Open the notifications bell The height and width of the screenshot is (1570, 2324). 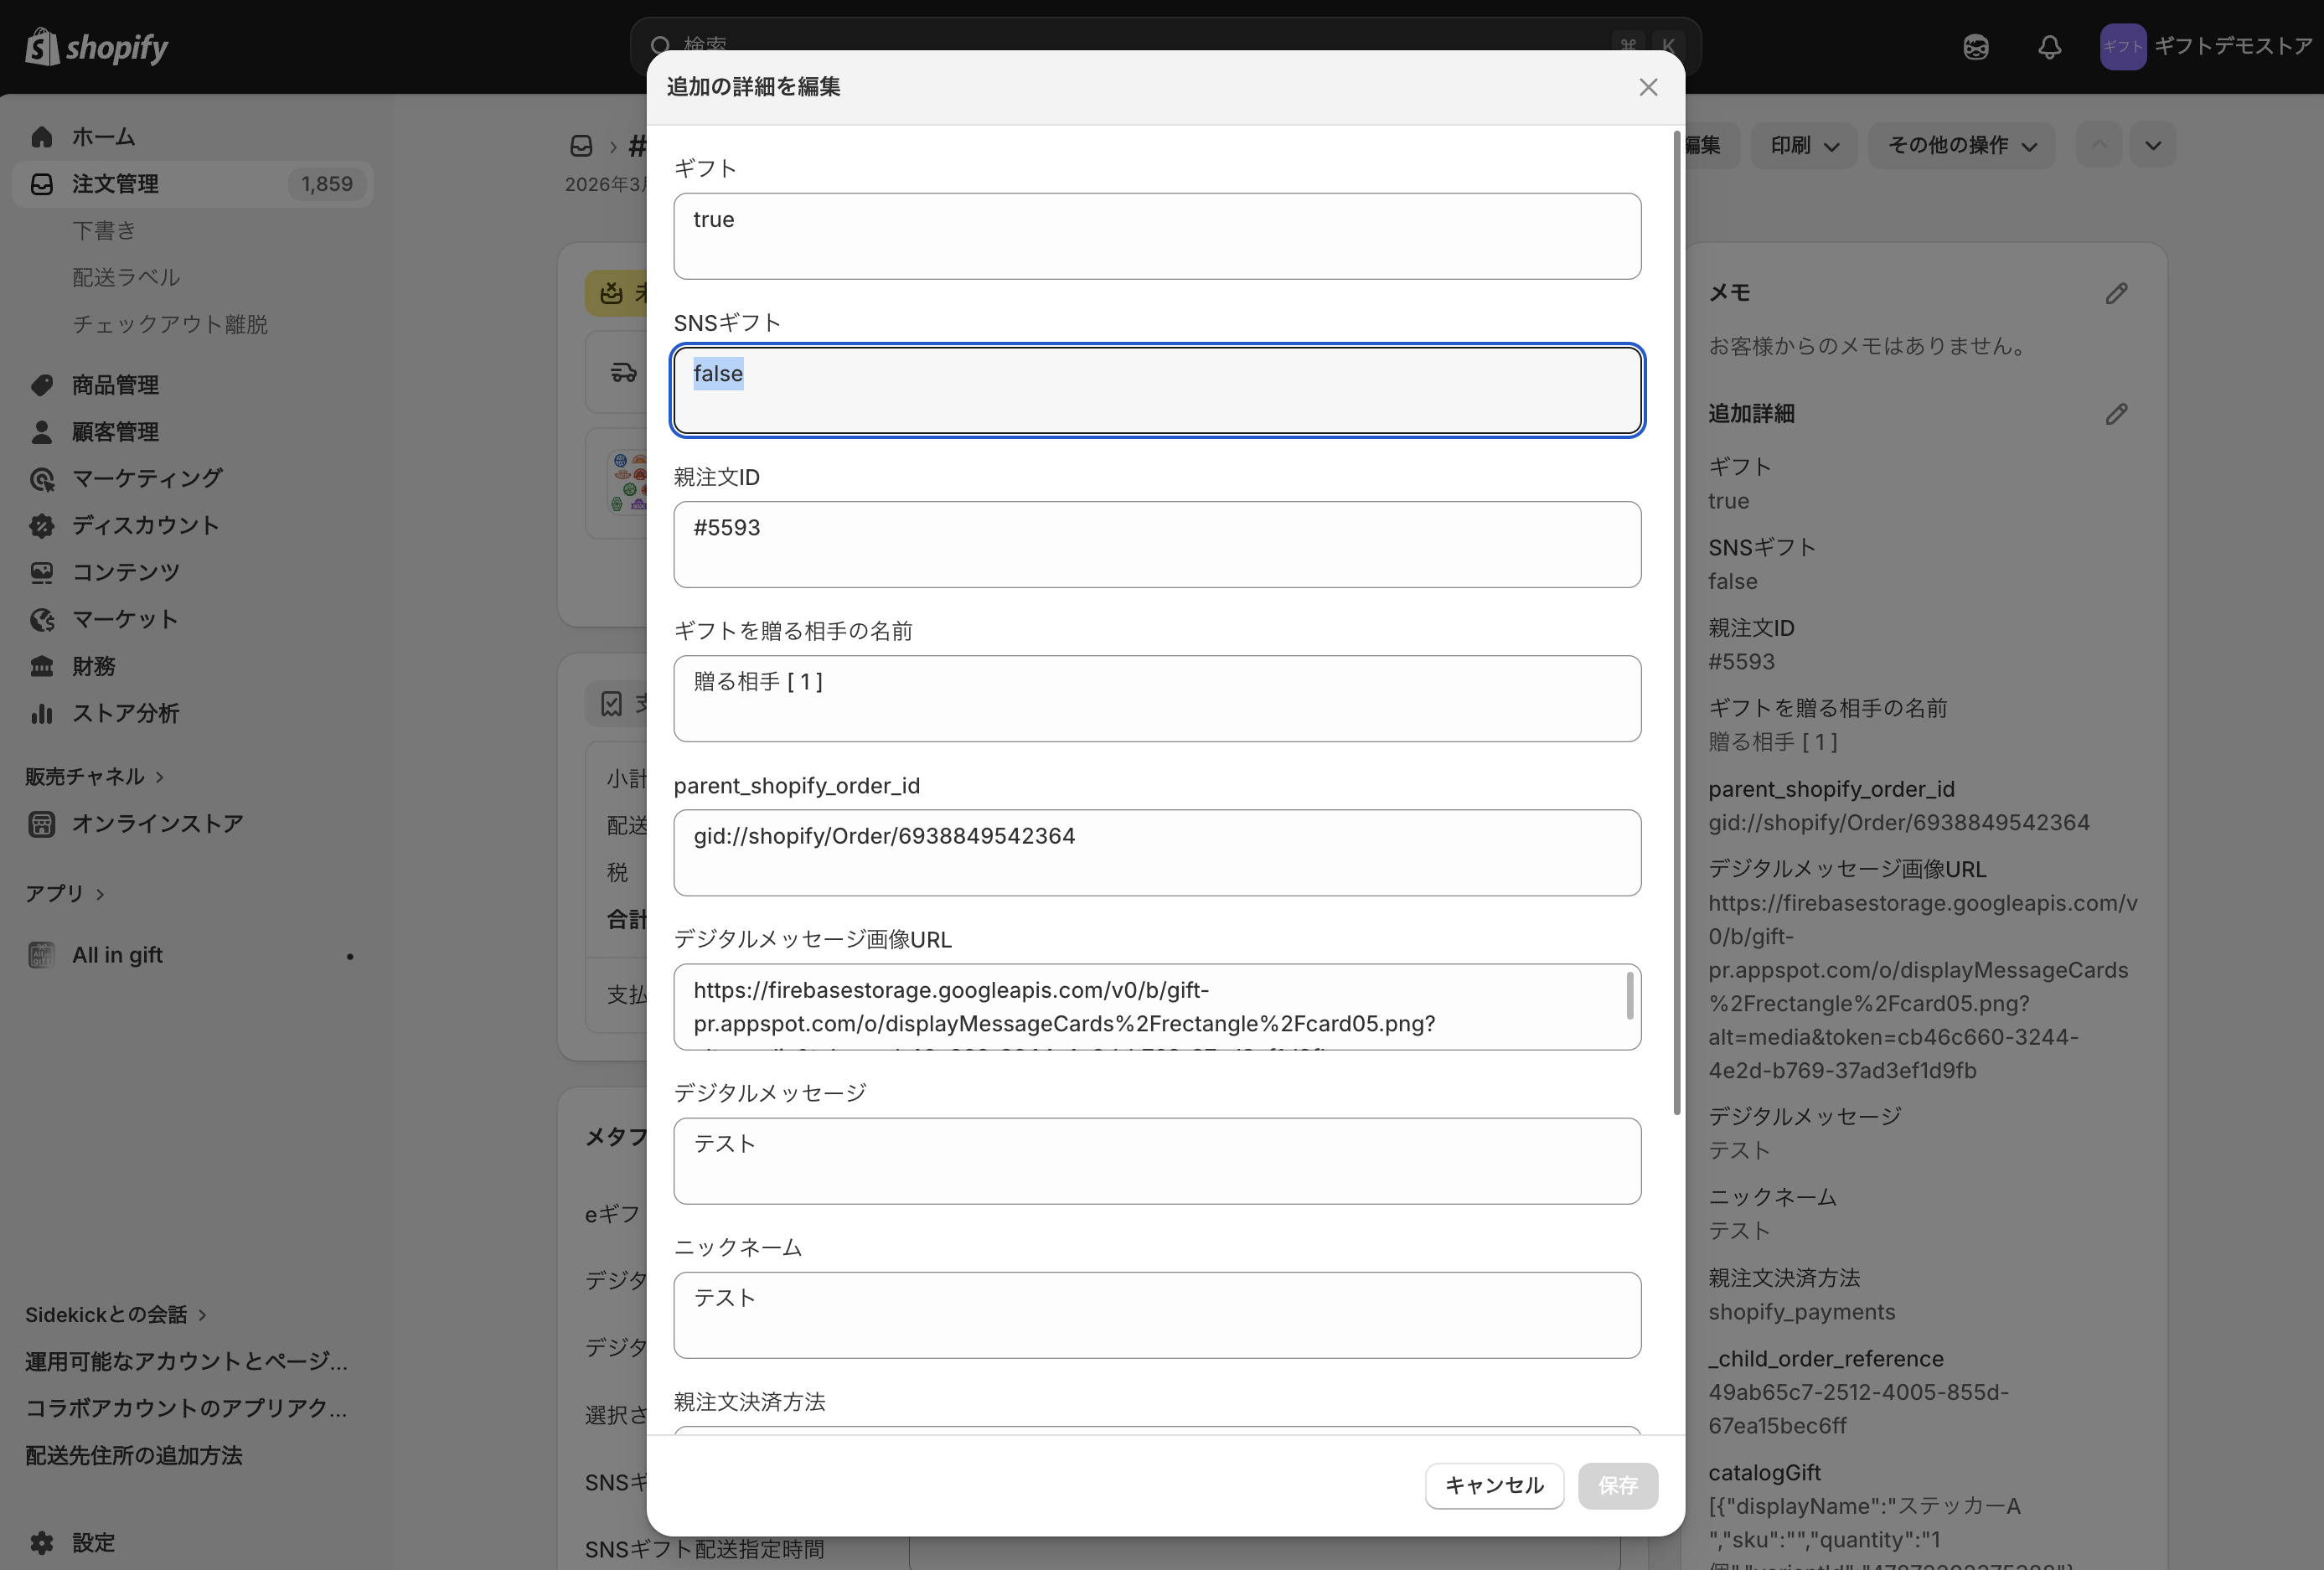tap(2049, 47)
